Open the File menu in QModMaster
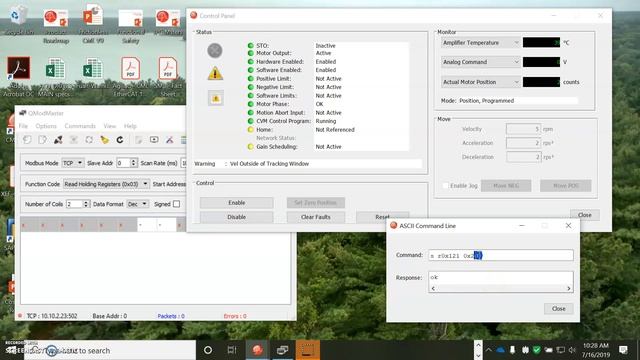The image size is (640, 360). point(23,126)
